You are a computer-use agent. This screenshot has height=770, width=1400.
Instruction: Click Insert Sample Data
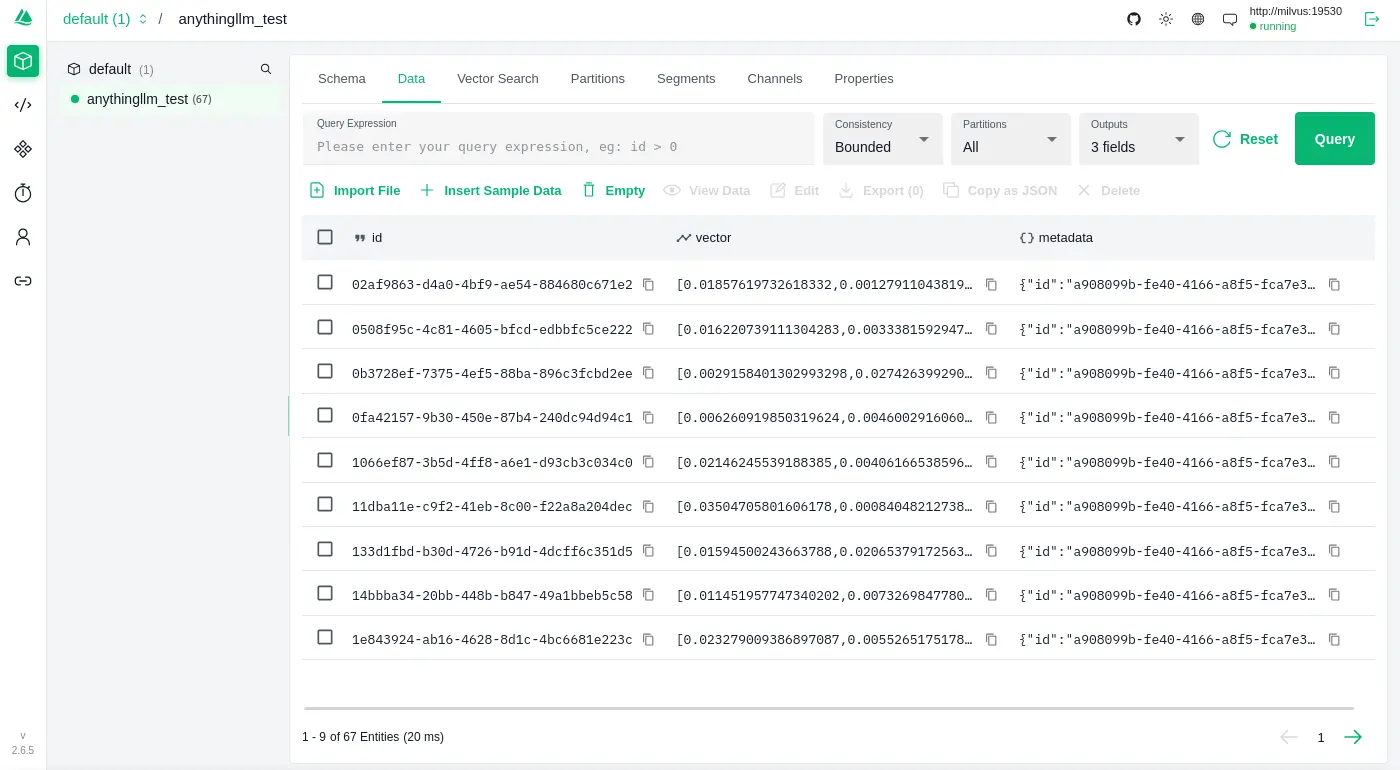(x=490, y=190)
